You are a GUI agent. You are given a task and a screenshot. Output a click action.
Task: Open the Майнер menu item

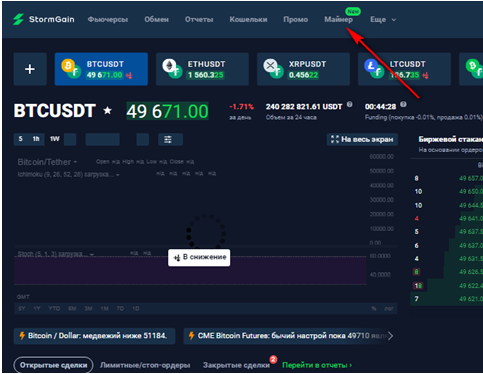pyautogui.click(x=338, y=20)
